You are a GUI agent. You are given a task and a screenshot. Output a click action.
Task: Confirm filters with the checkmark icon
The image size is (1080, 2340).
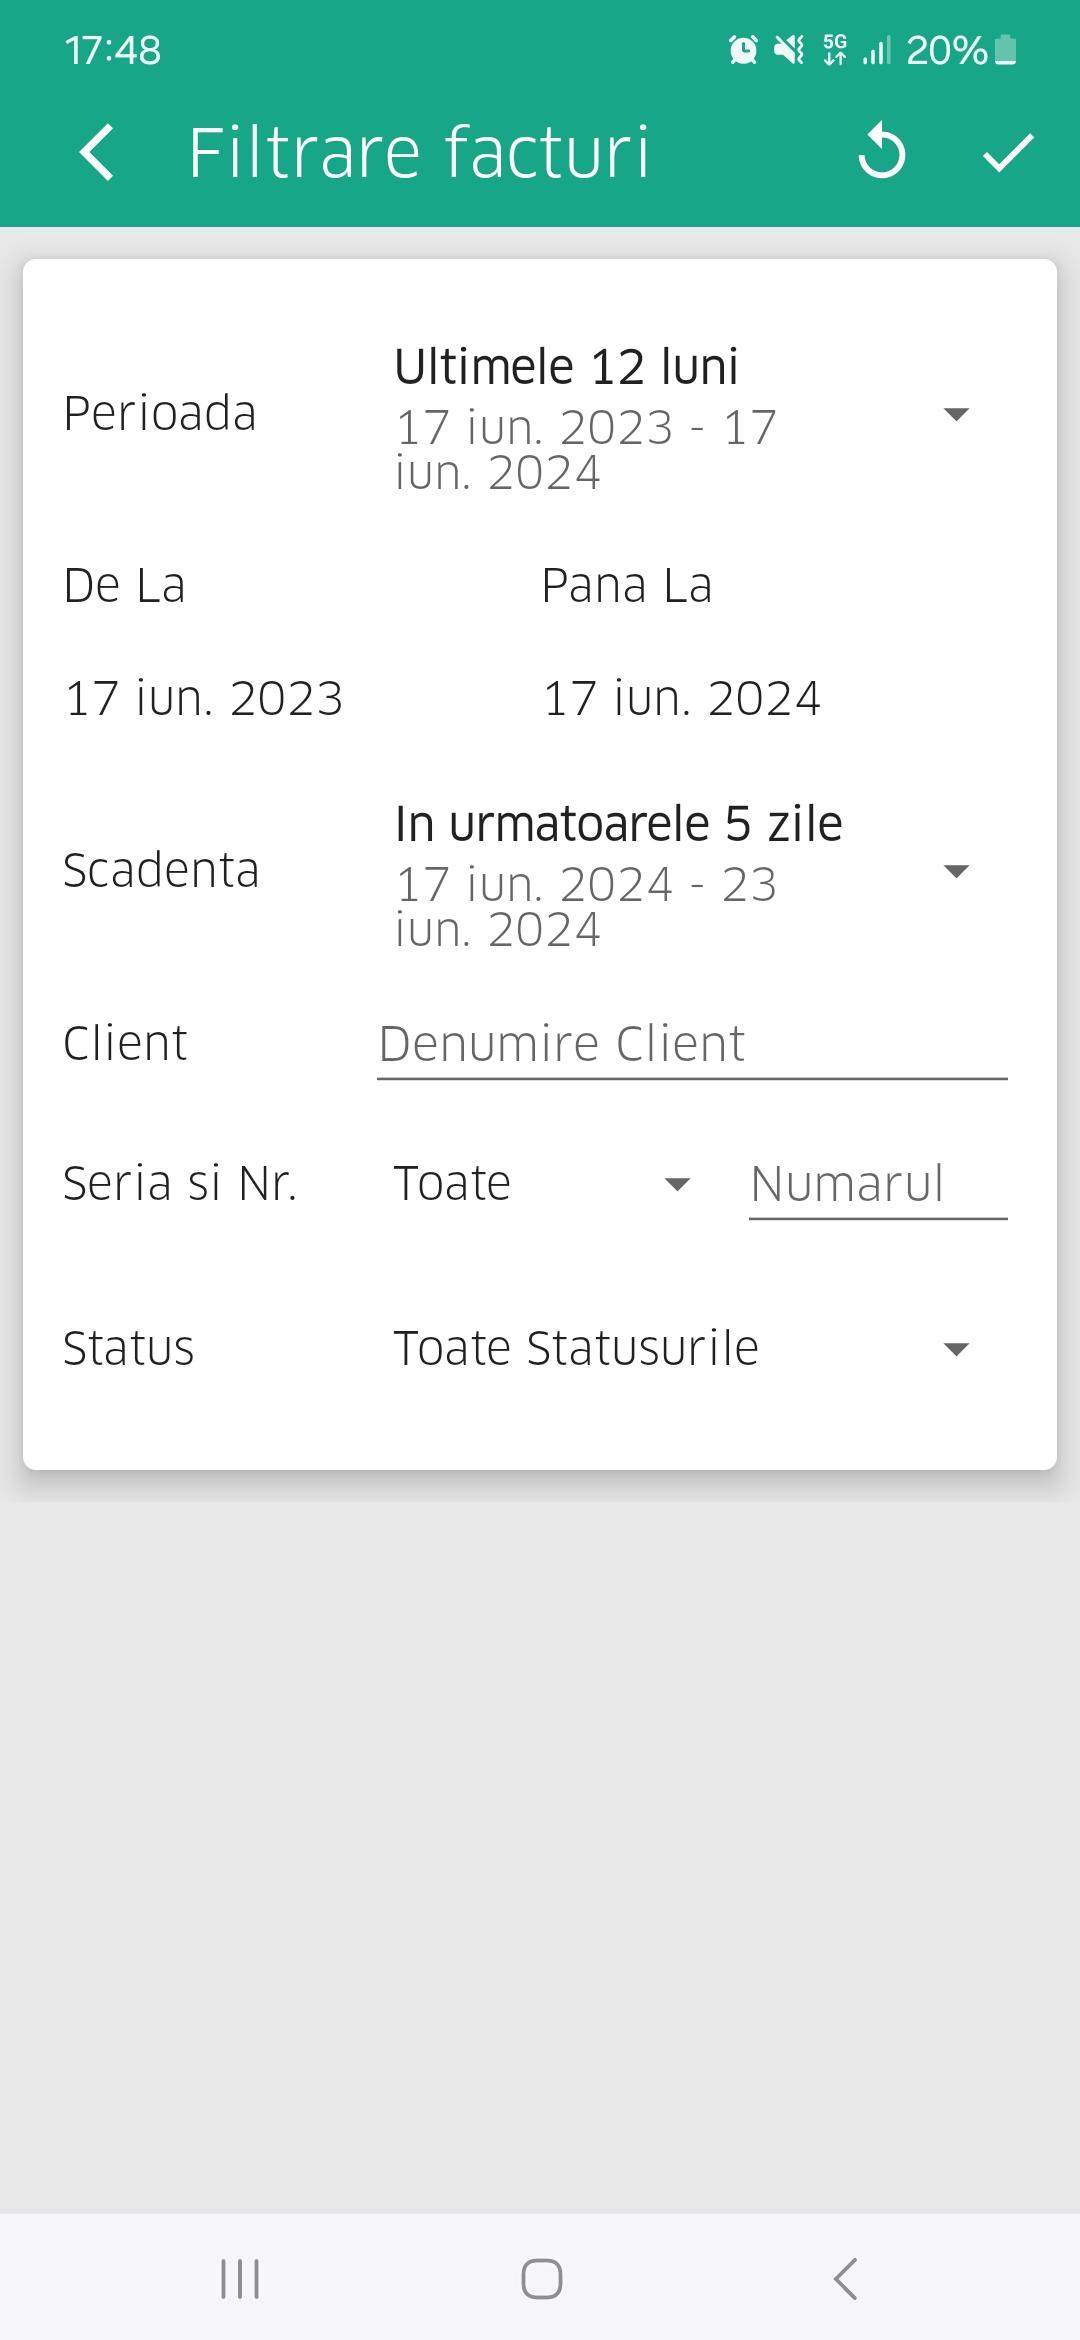tap(1007, 153)
